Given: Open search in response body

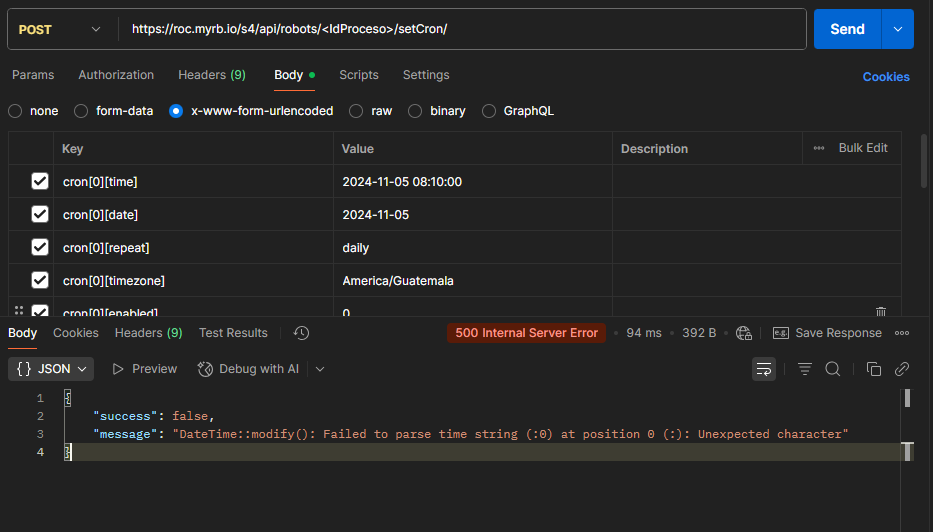Looking at the screenshot, I should tap(832, 369).
